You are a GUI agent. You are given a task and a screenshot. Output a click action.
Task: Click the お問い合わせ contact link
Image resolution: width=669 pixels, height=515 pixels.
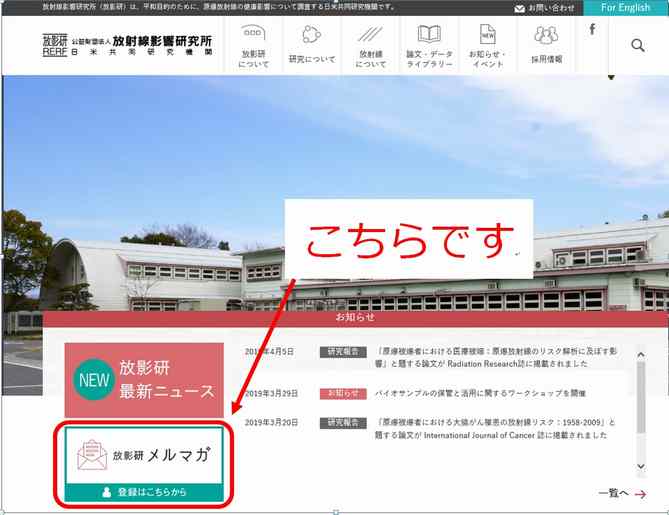pyautogui.click(x=544, y=7)
